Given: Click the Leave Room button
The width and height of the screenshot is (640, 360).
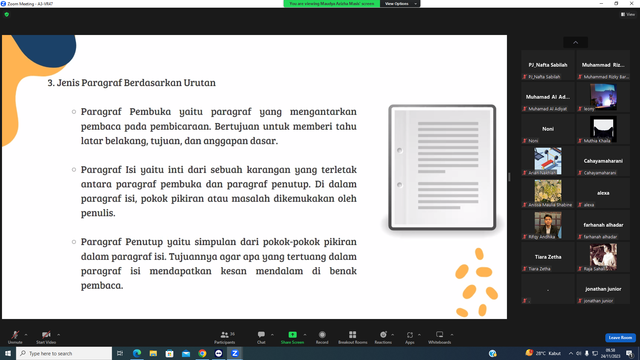Looking at the screenshot, I should (620, 338).
